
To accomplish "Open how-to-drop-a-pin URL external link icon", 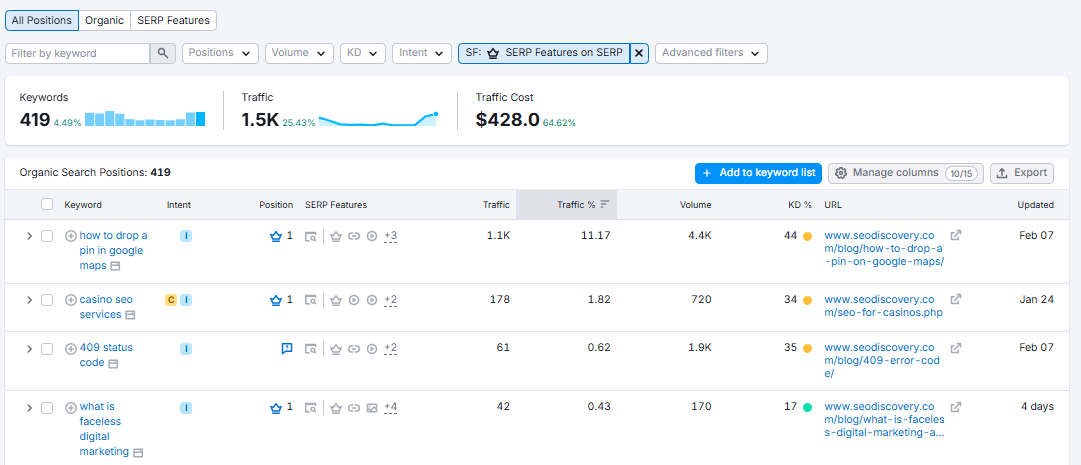I will pos(956,235).
